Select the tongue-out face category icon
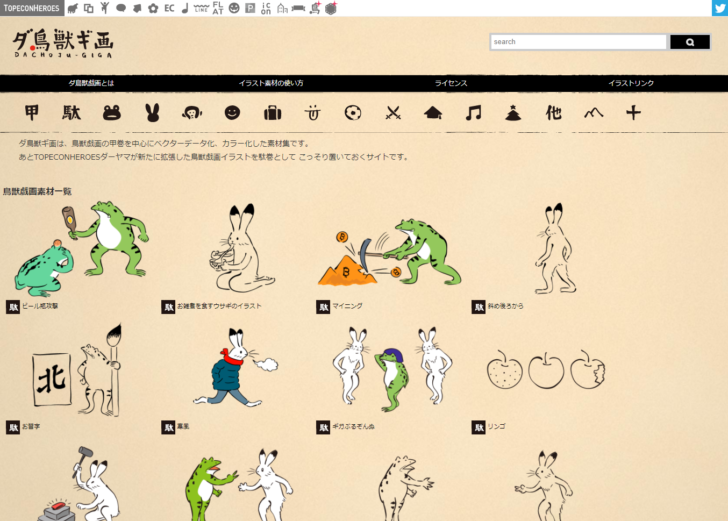 (x=312, y=113)
